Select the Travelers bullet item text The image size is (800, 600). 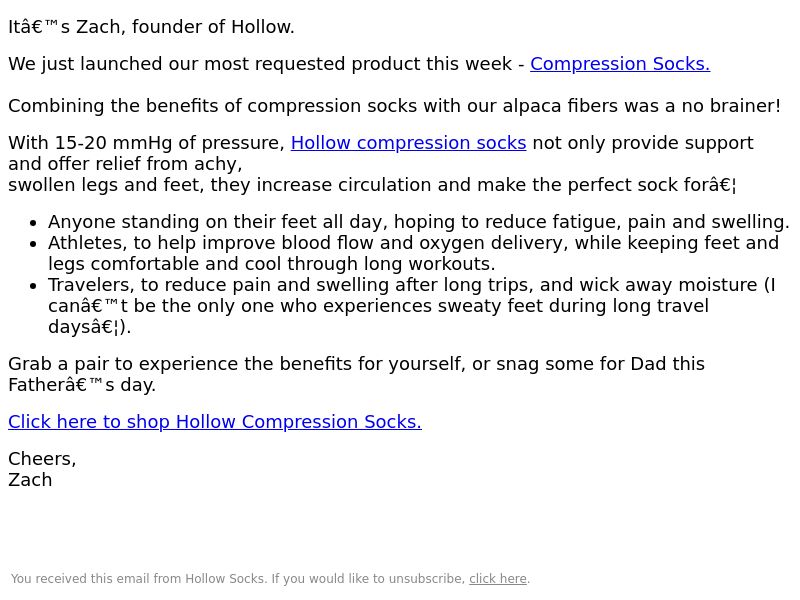[412, 306]
